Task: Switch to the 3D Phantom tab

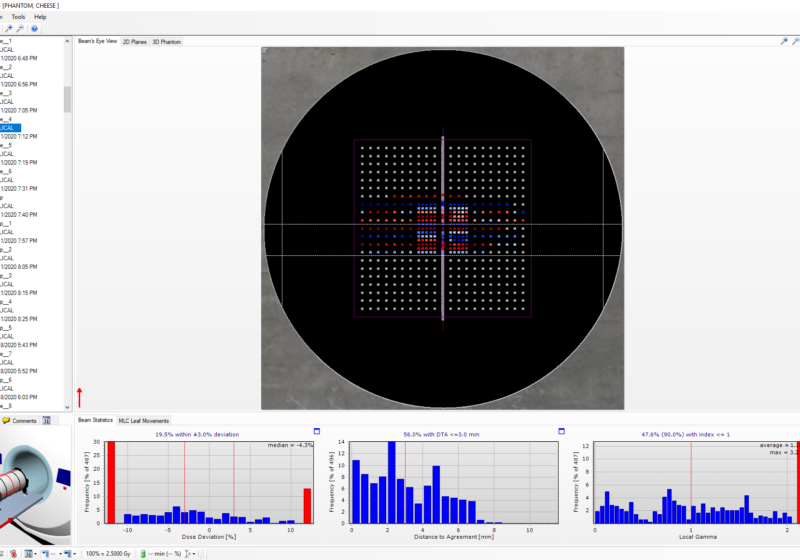Action: (166, 42)
